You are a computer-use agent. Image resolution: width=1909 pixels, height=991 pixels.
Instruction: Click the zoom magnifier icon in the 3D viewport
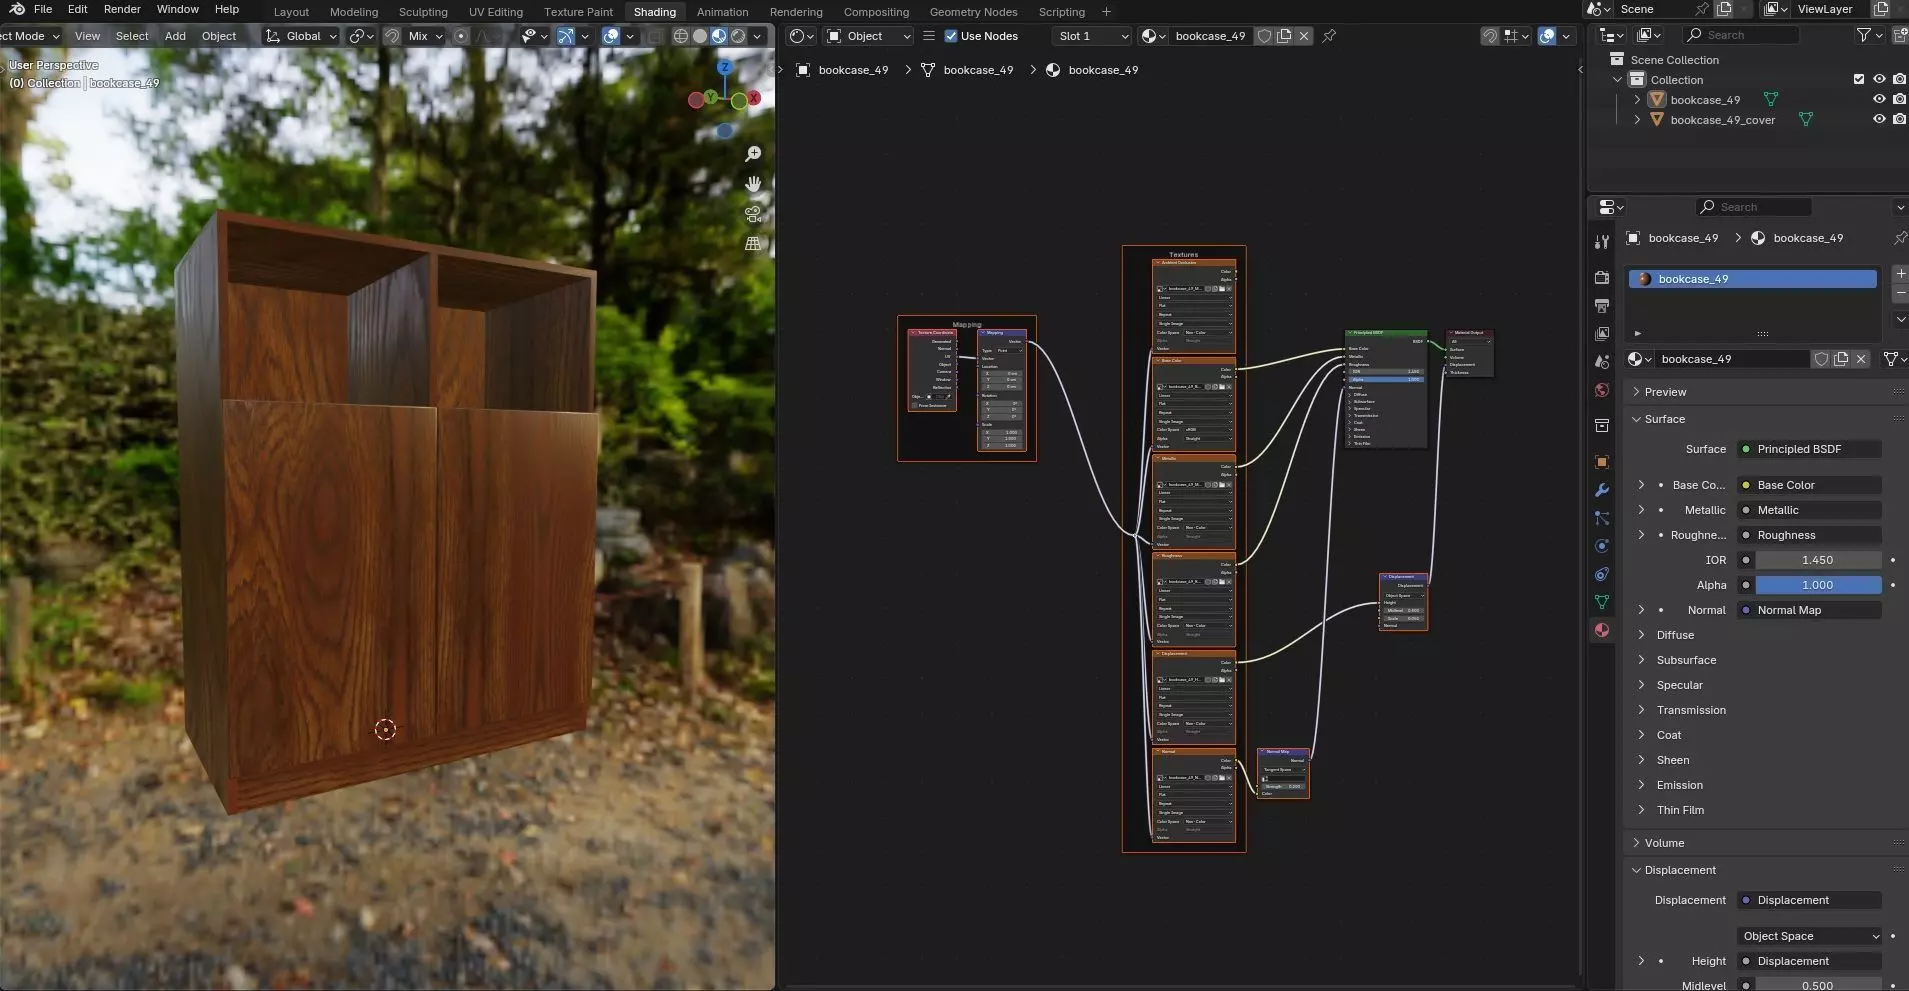(753, 154)
